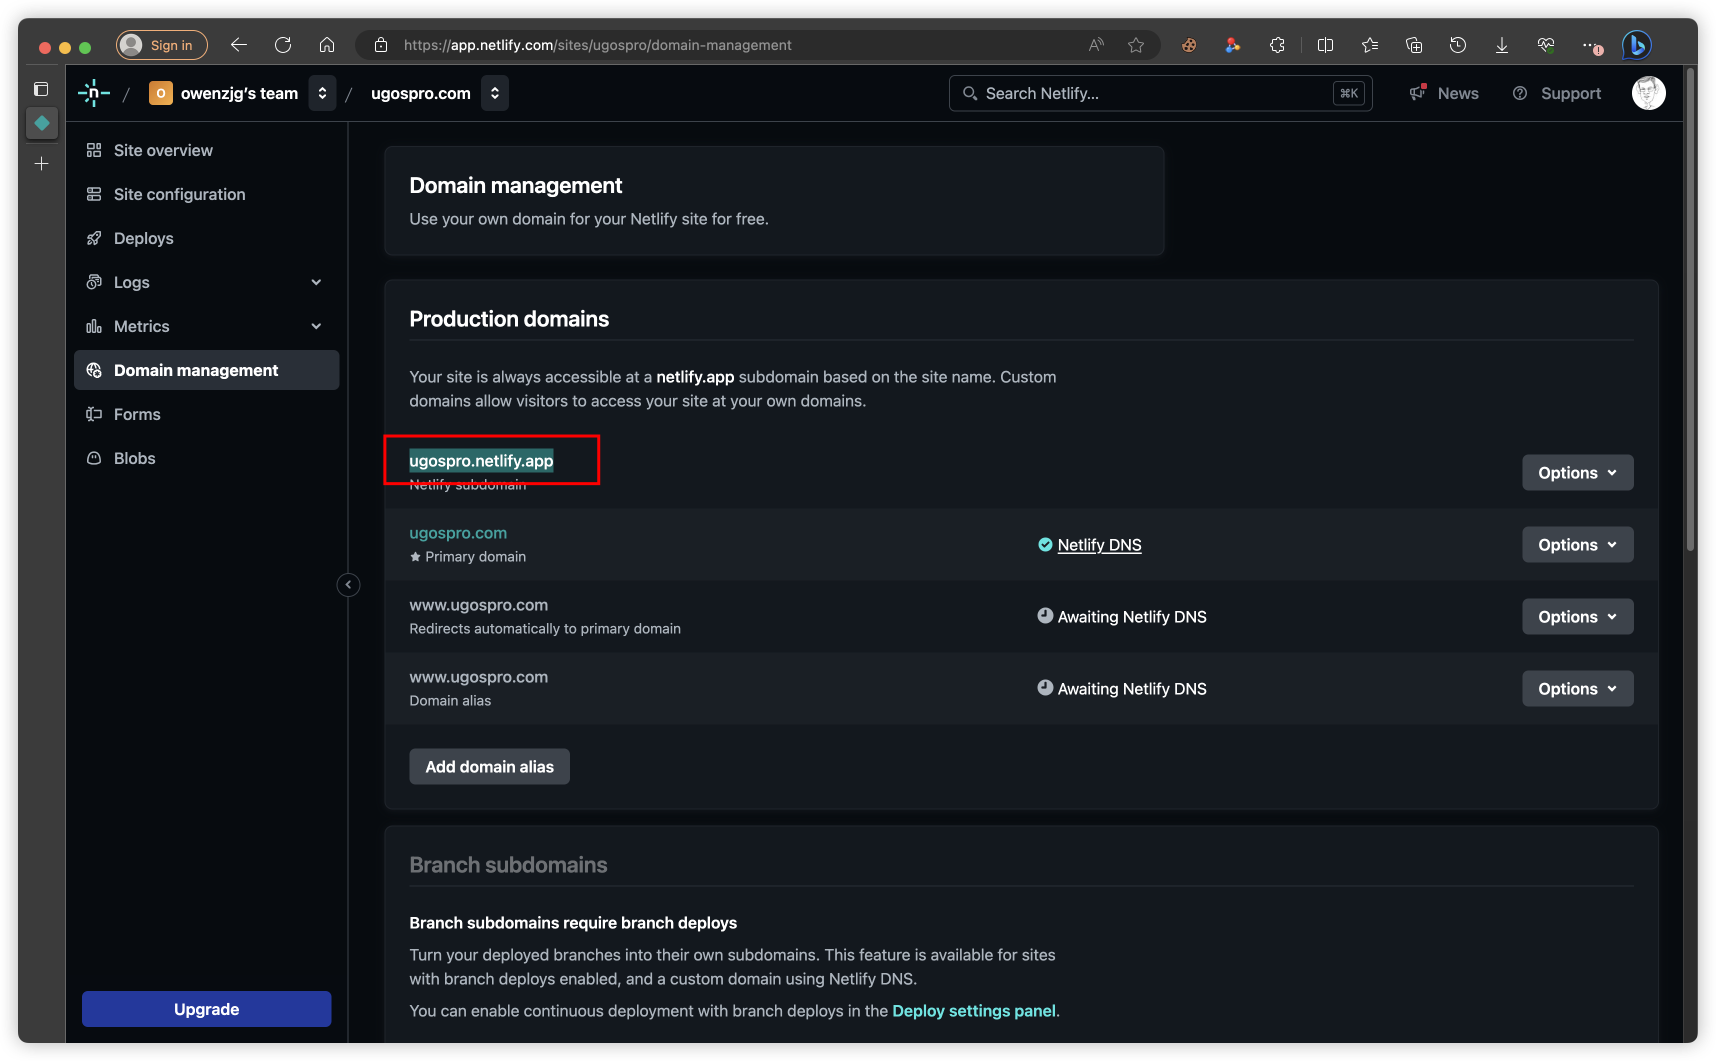The height and width of the screenshot is (1061, 1716).
Task: Click the cookie extension icon
Action: (x=1189, y=45)
